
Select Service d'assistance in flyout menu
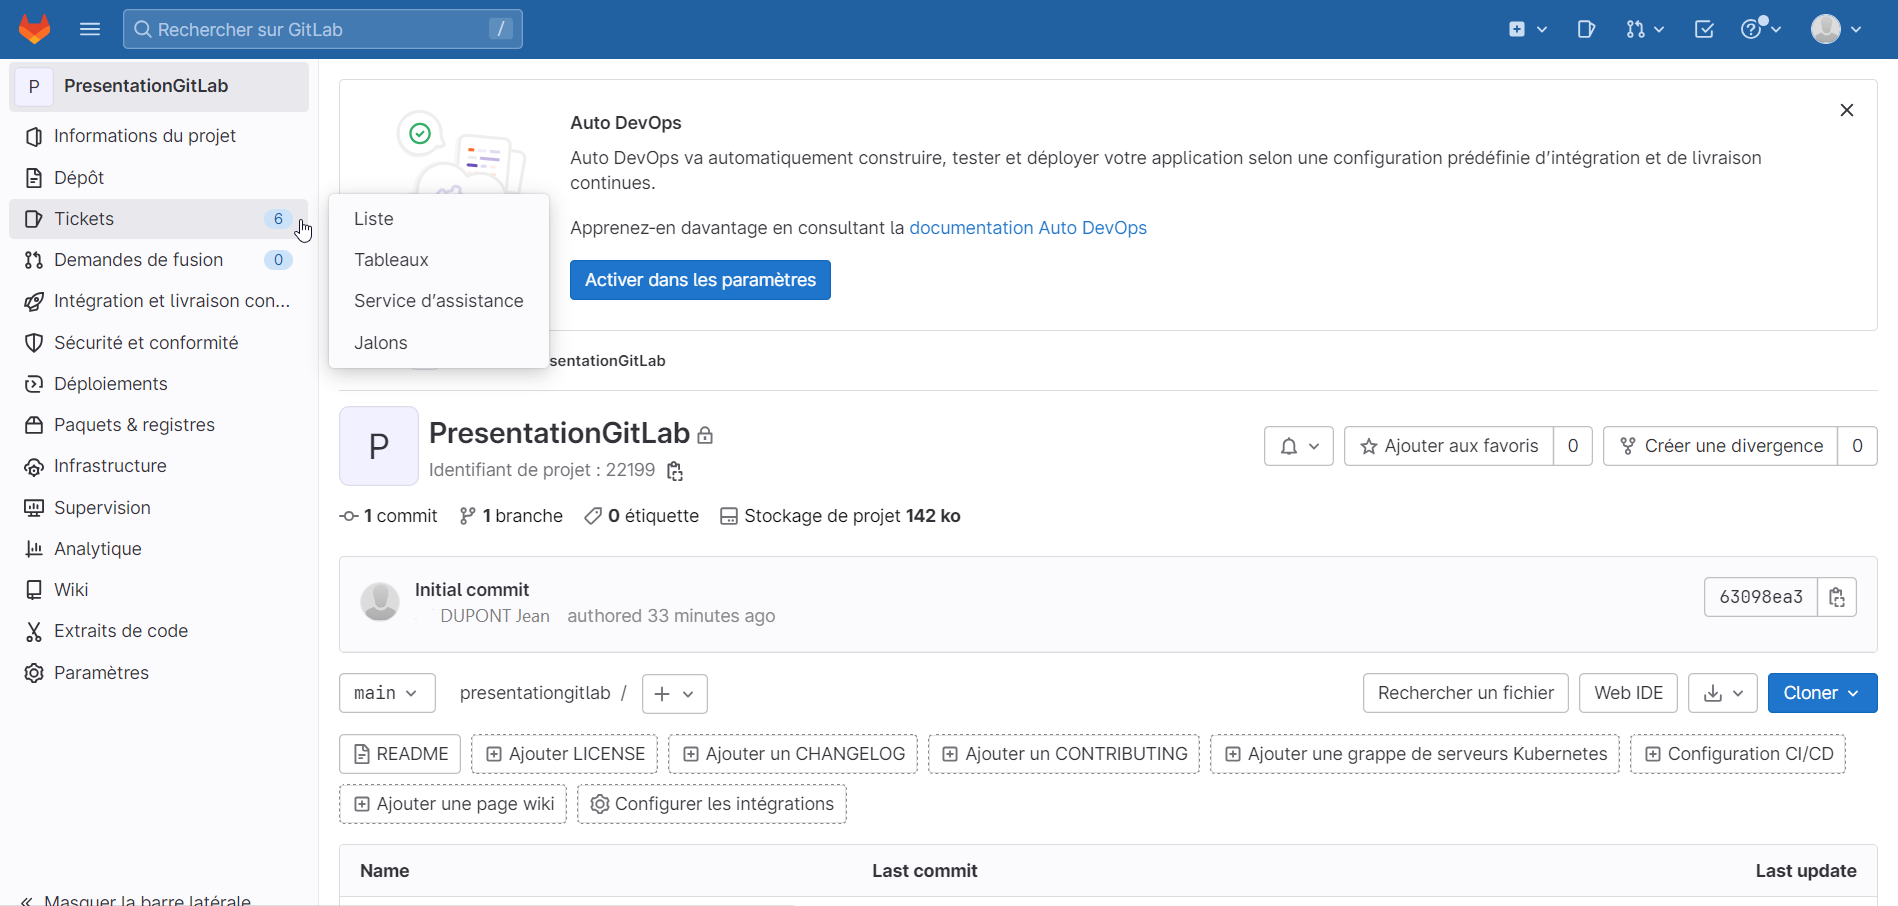click(439, 301)
